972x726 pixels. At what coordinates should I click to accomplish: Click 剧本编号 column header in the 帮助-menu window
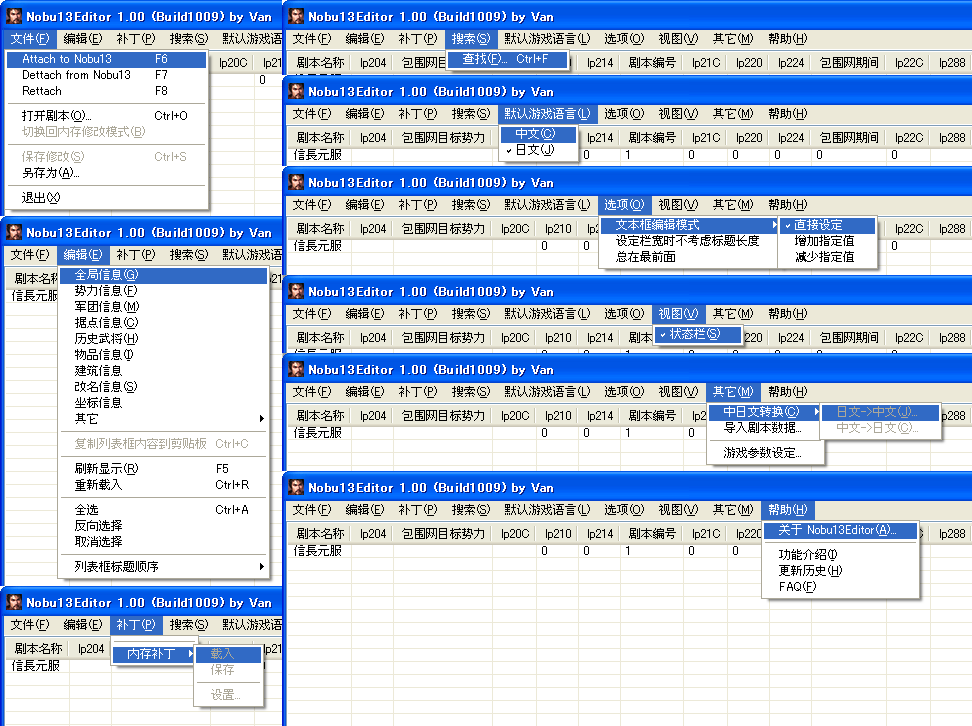click(652, 534)
